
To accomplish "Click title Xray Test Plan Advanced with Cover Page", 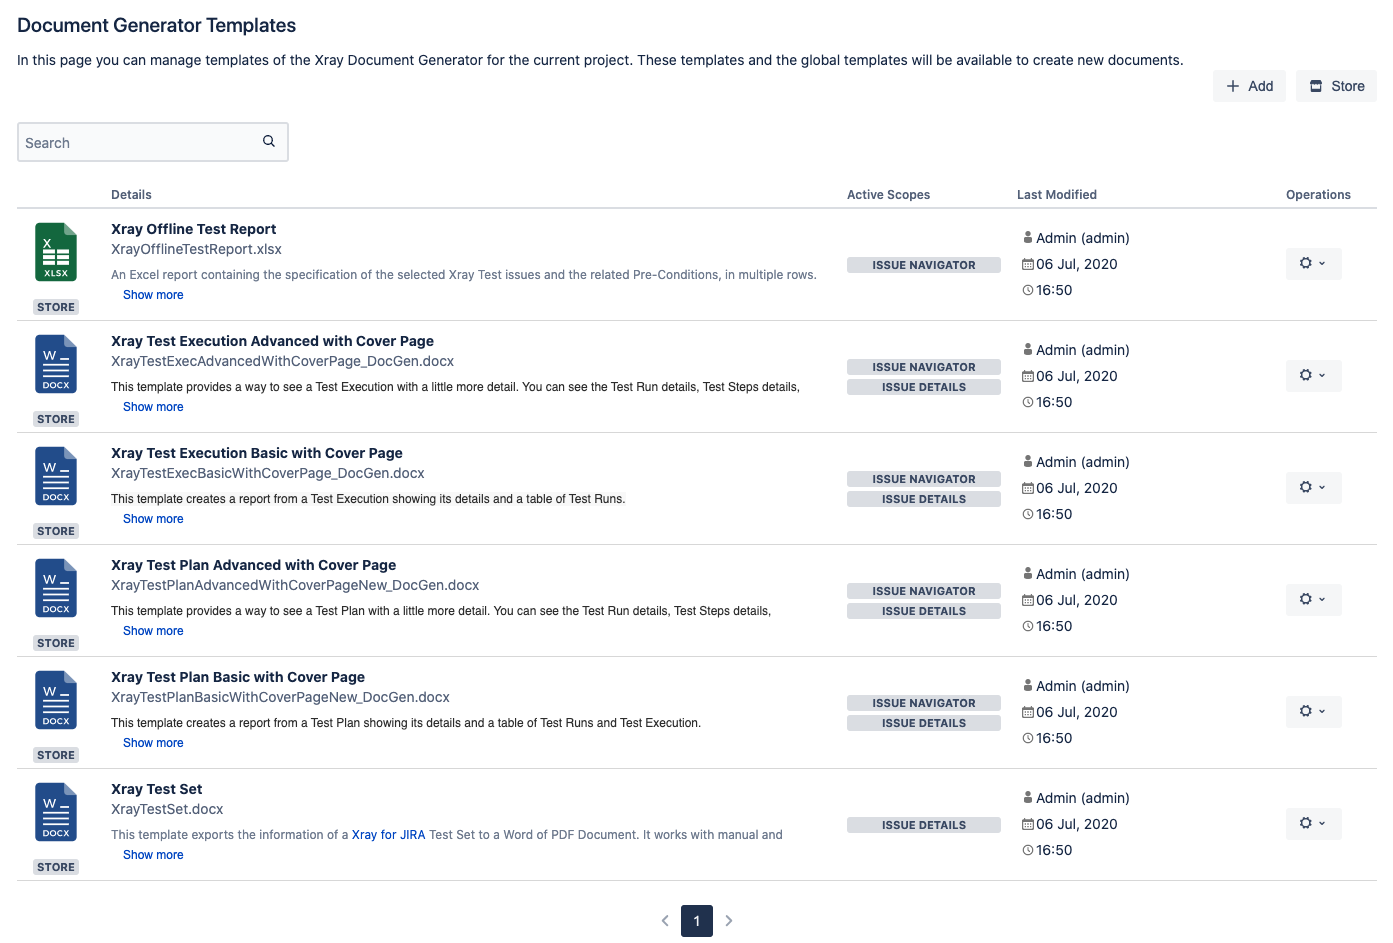I will point(253,565).
